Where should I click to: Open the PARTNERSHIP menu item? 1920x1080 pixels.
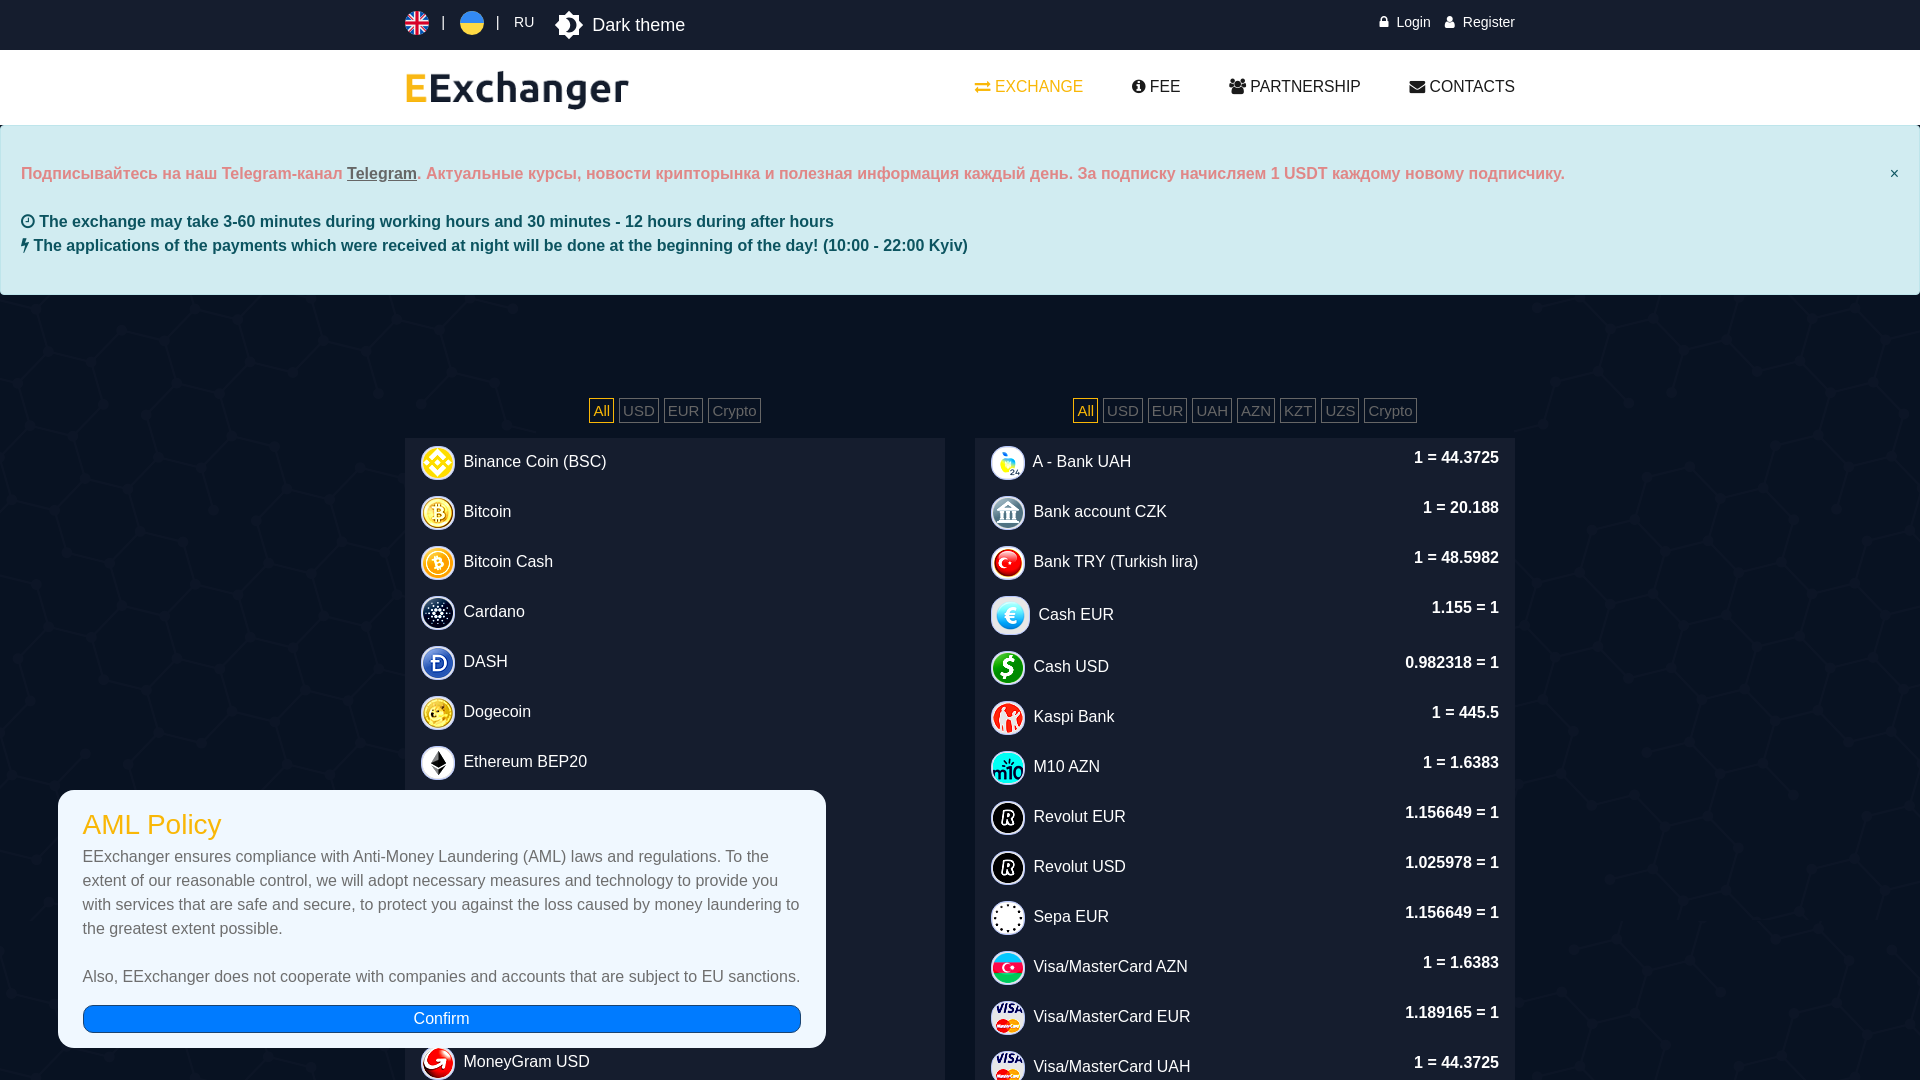pos(1295,87)
